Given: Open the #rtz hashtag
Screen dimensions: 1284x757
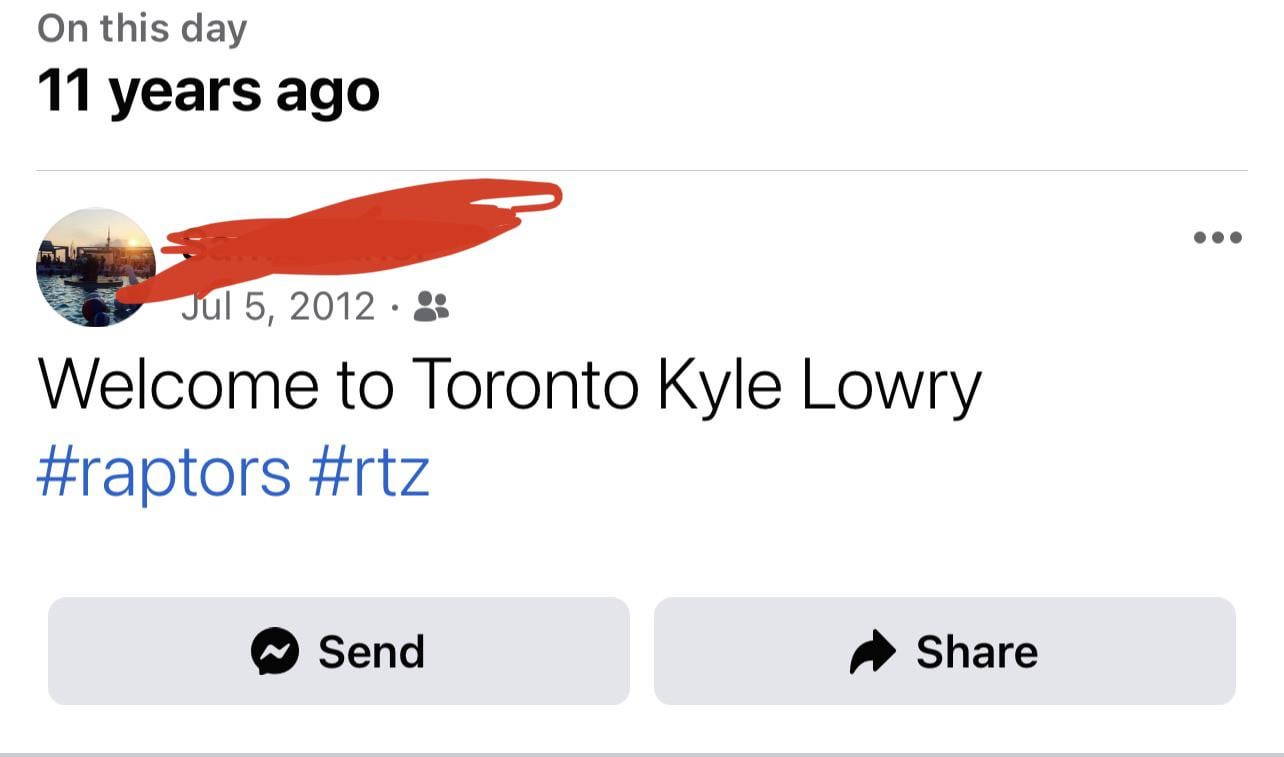Looking at the screenshot, I should pyautogui.click(x=370, y=472).
